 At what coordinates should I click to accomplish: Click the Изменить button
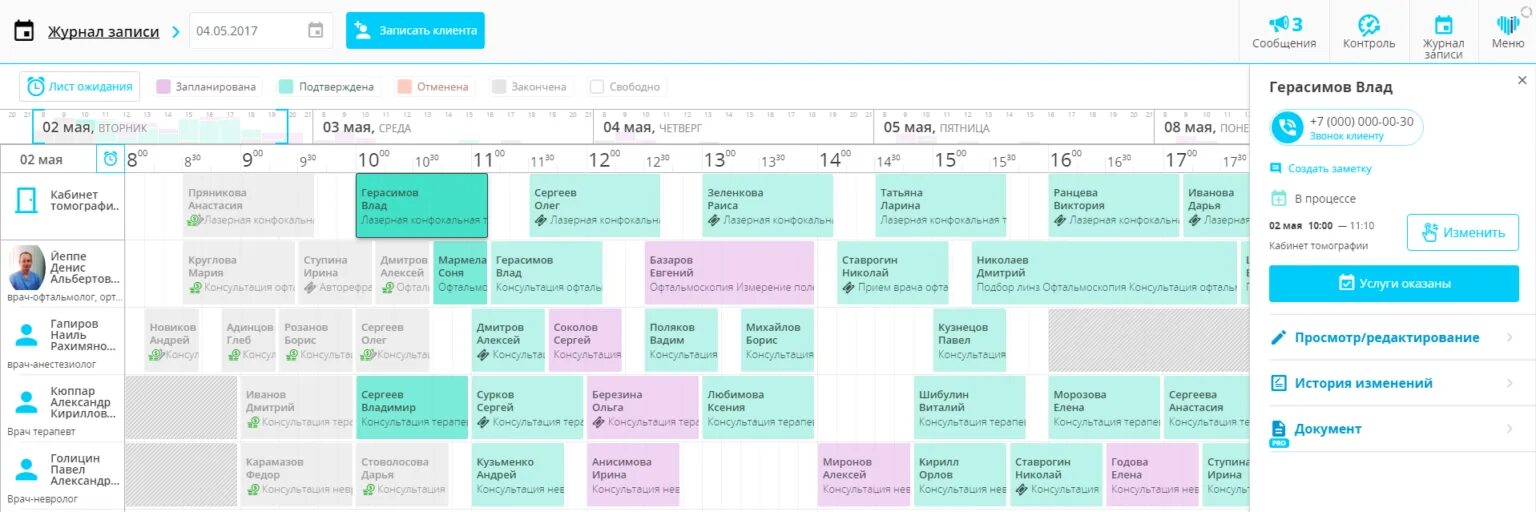click(1462, 233)
